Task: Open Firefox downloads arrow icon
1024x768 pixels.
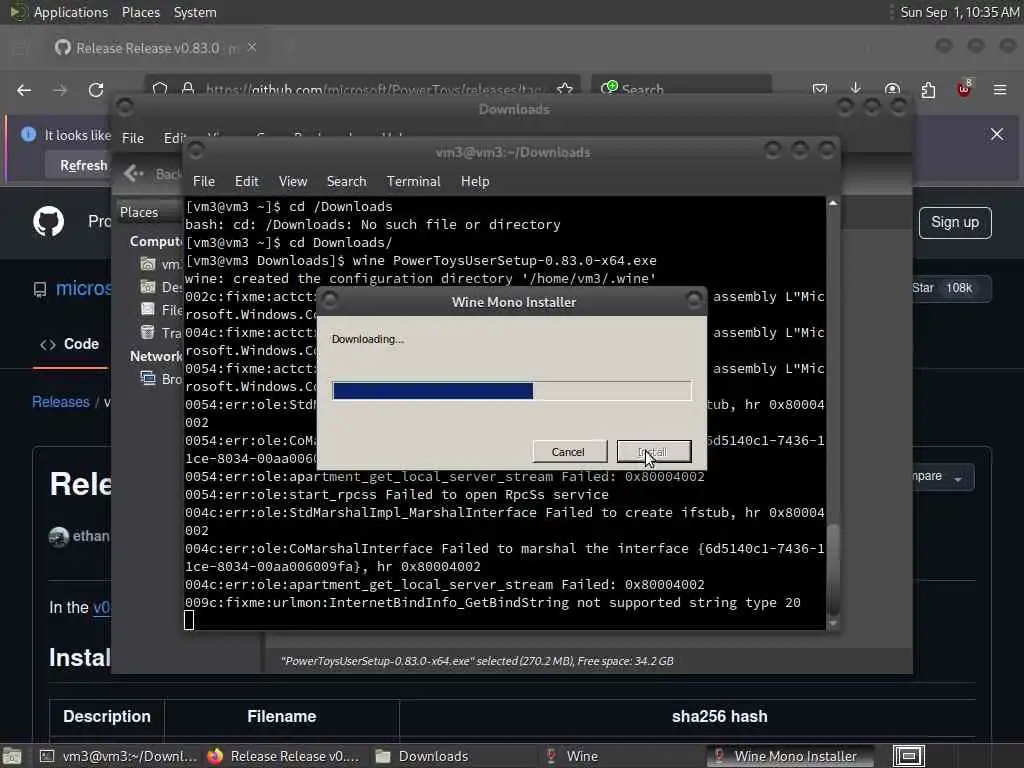Action: click(x=856, y=89)
